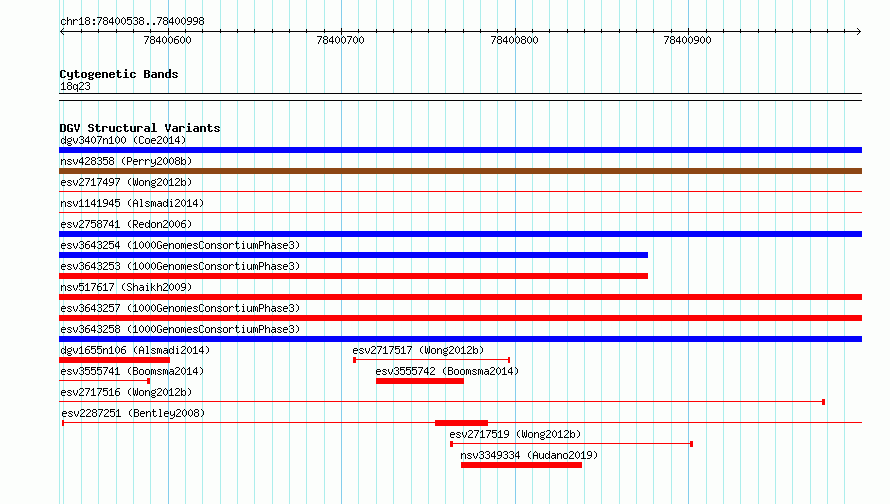This screenshot has height=504, width=890.
Task: Click the nsv1141945 (Alsmadi2014) label
Action: (x=132, y=203)
